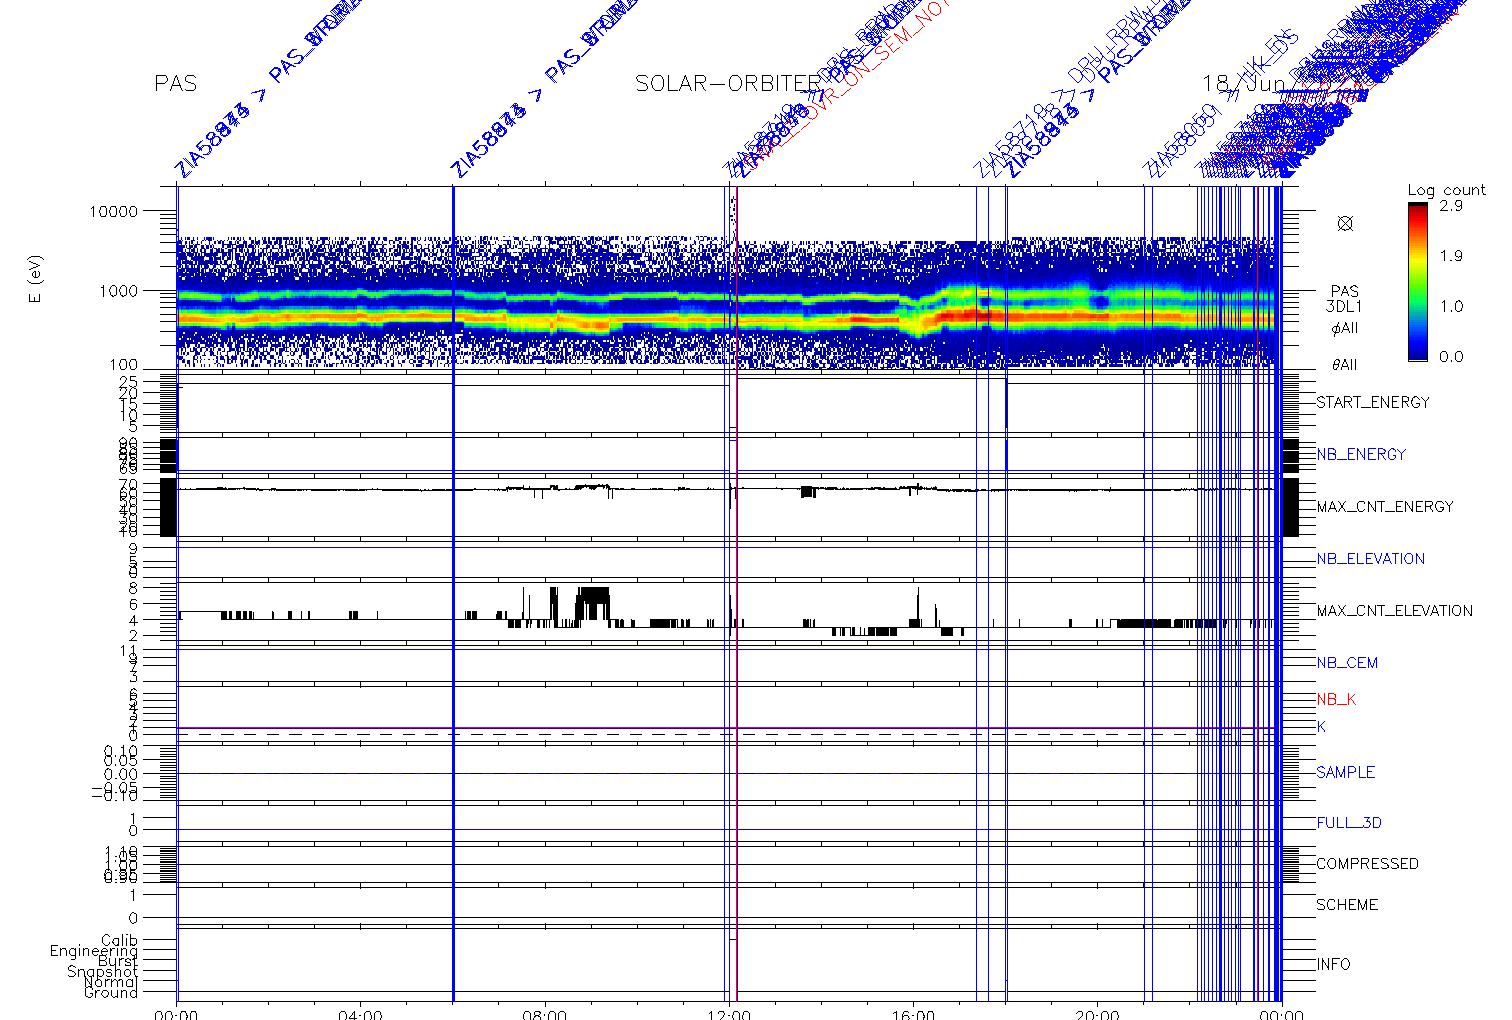Click the thick blue event line at 06:00
Screen dimensions: 1512x1020
[453, 593]
